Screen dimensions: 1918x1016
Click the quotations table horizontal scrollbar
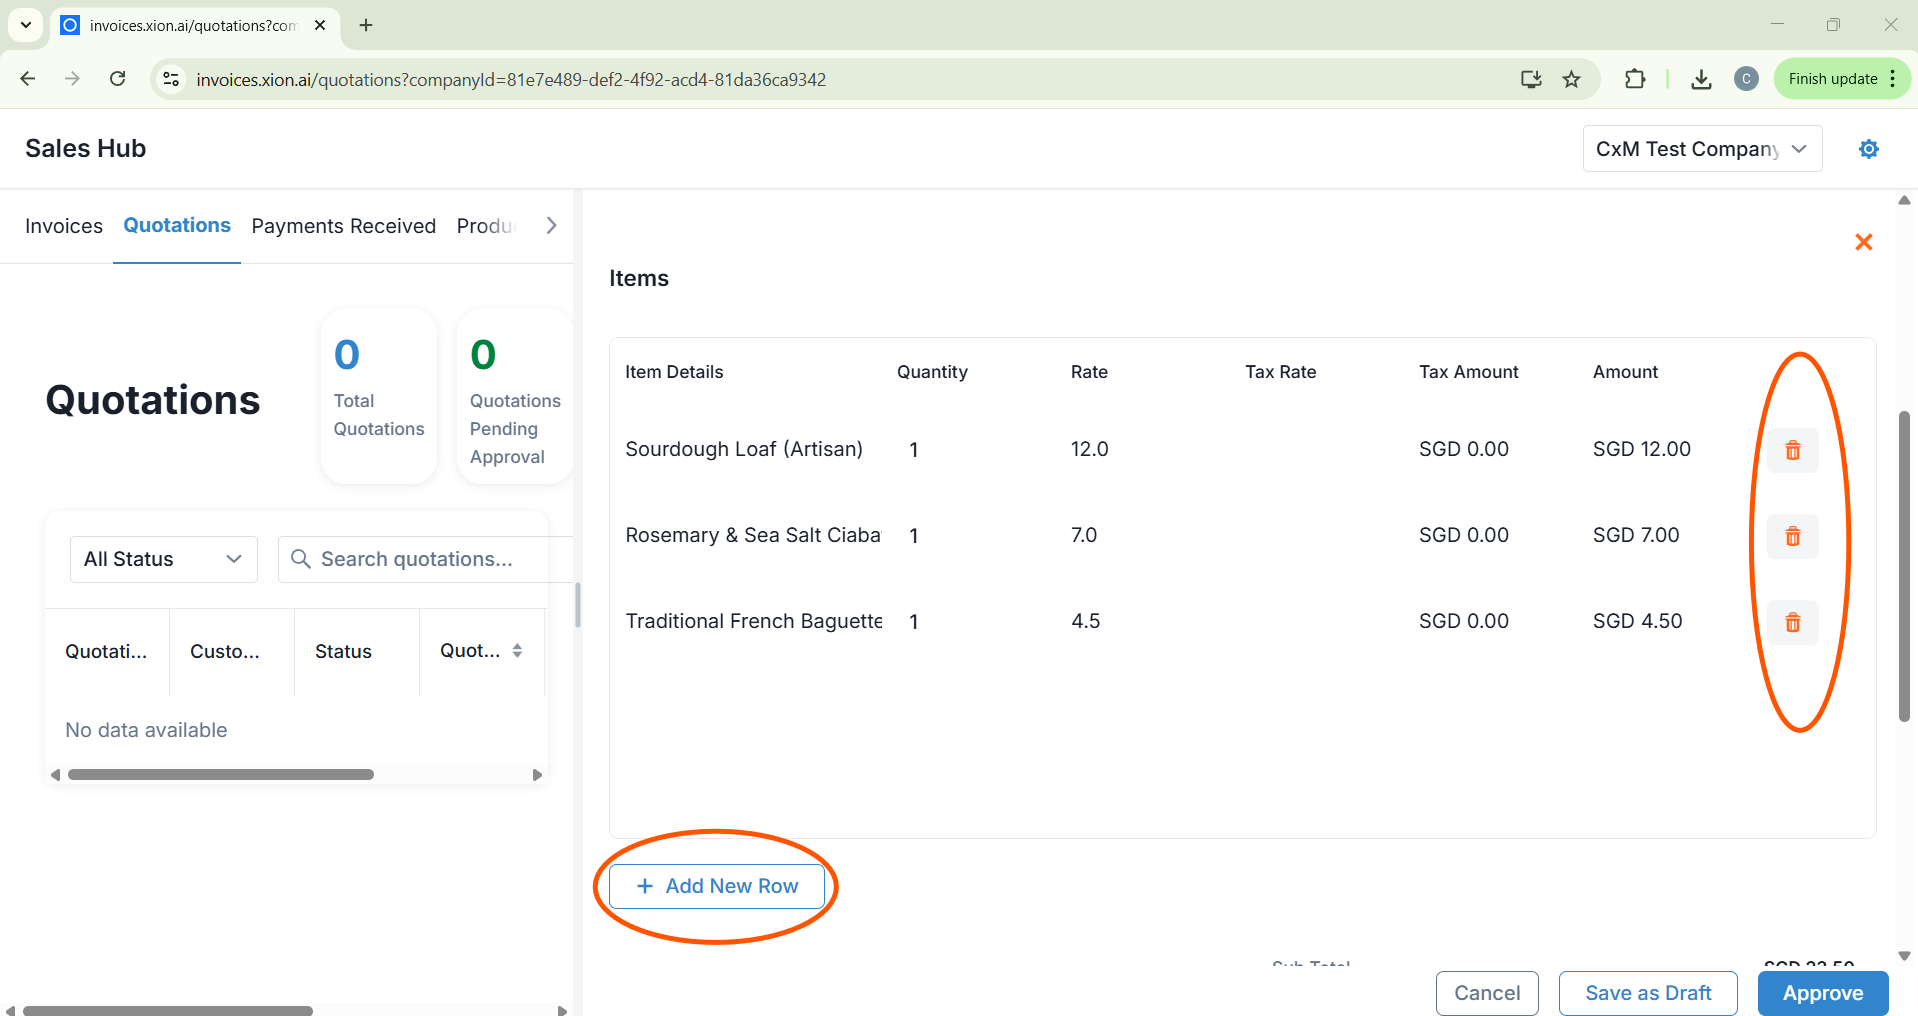[x=220, y=775]
